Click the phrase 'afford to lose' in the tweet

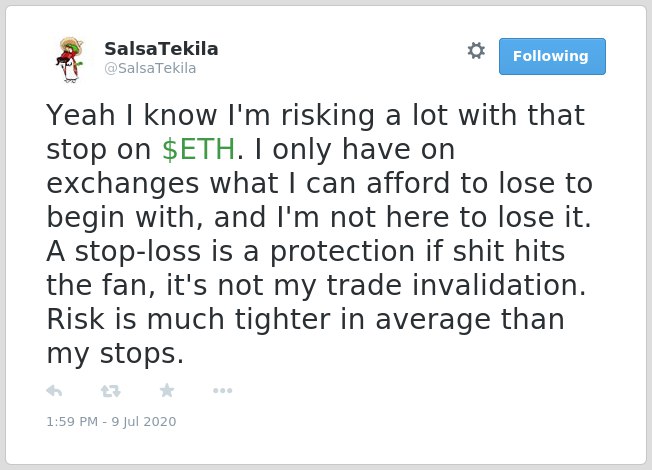pyautogui.click(x=460, y=183)
